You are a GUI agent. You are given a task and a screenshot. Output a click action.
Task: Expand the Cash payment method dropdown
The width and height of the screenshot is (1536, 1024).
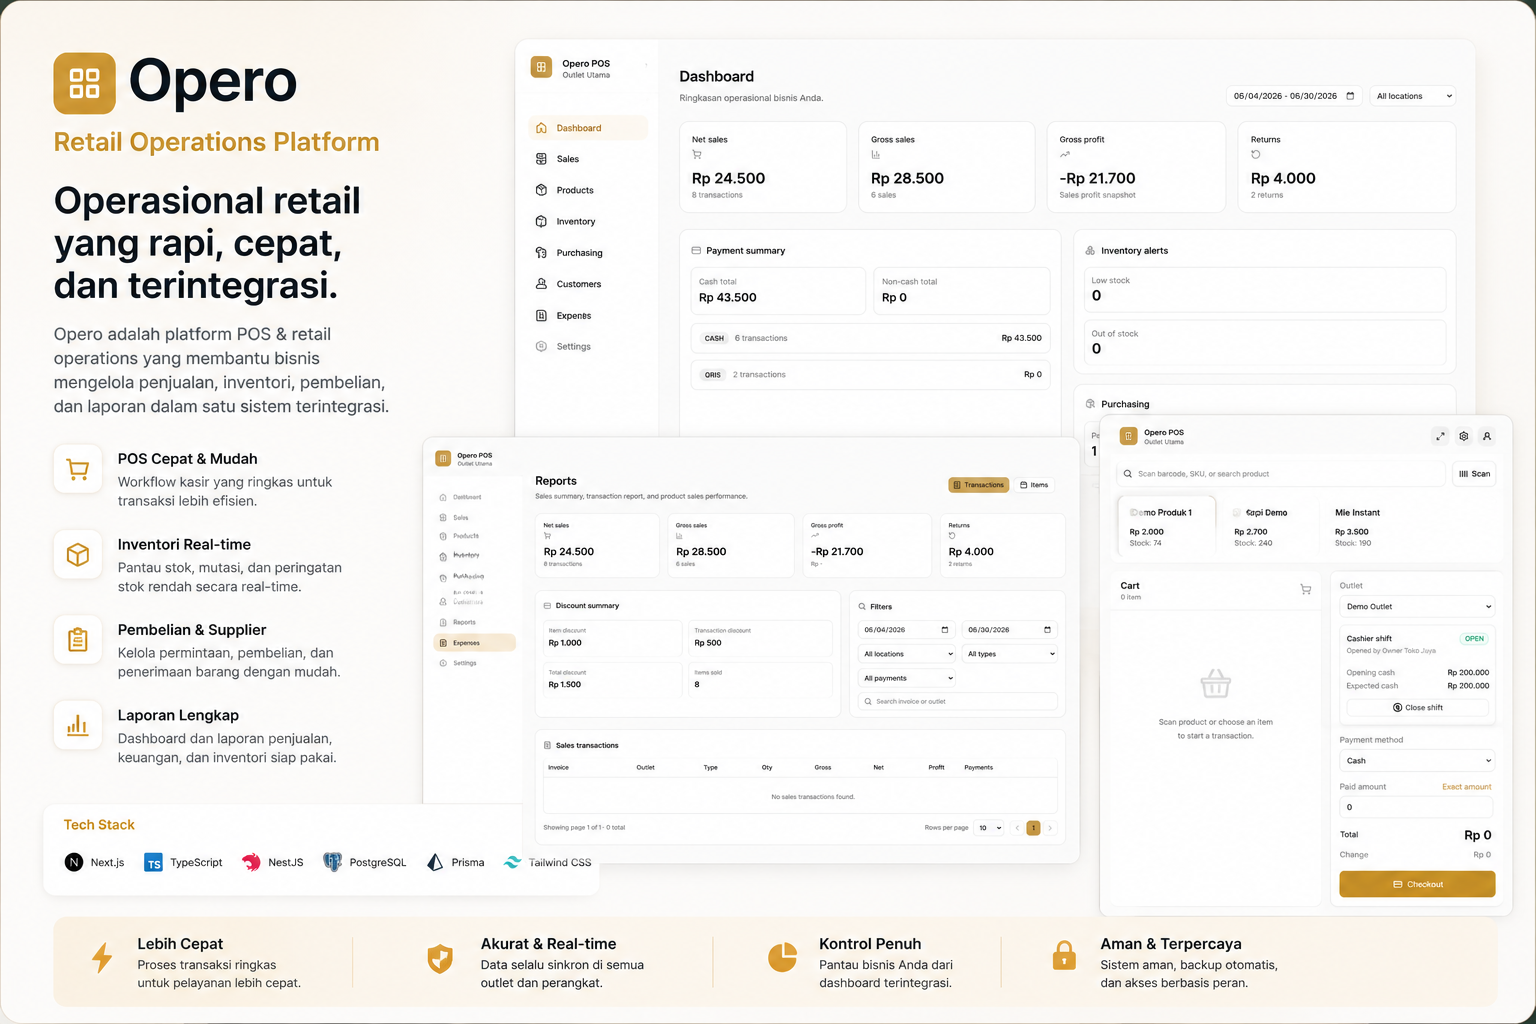coord(1417,761)
